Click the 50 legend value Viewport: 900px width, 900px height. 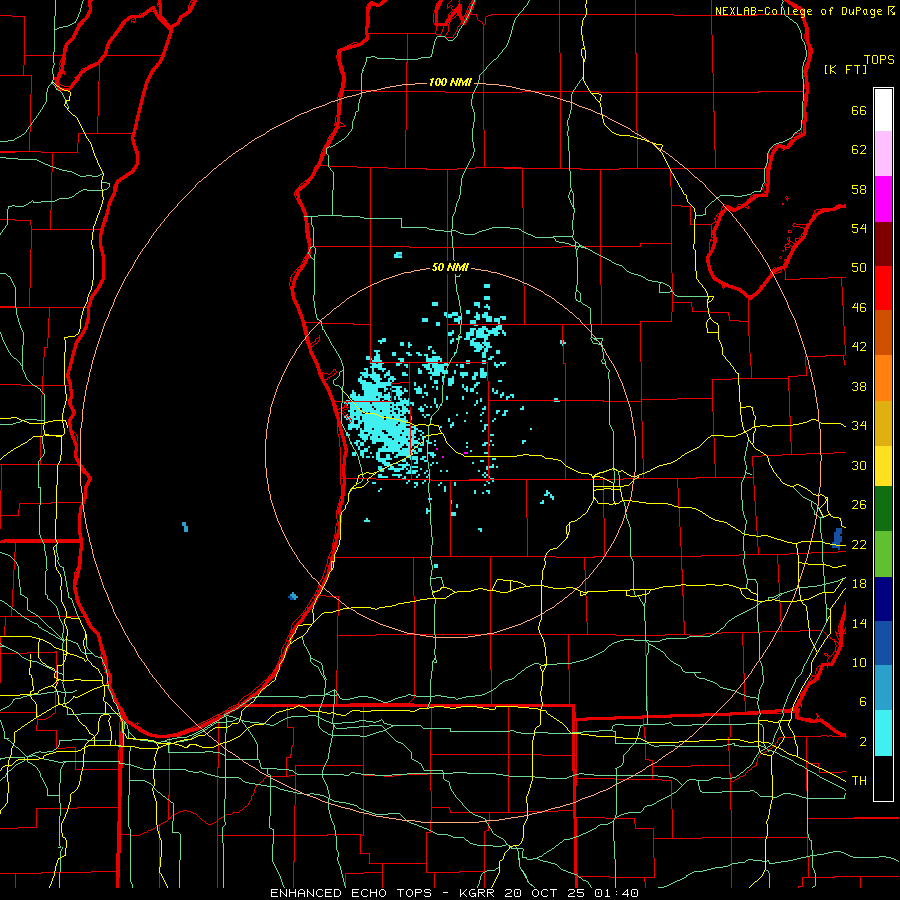859,268
